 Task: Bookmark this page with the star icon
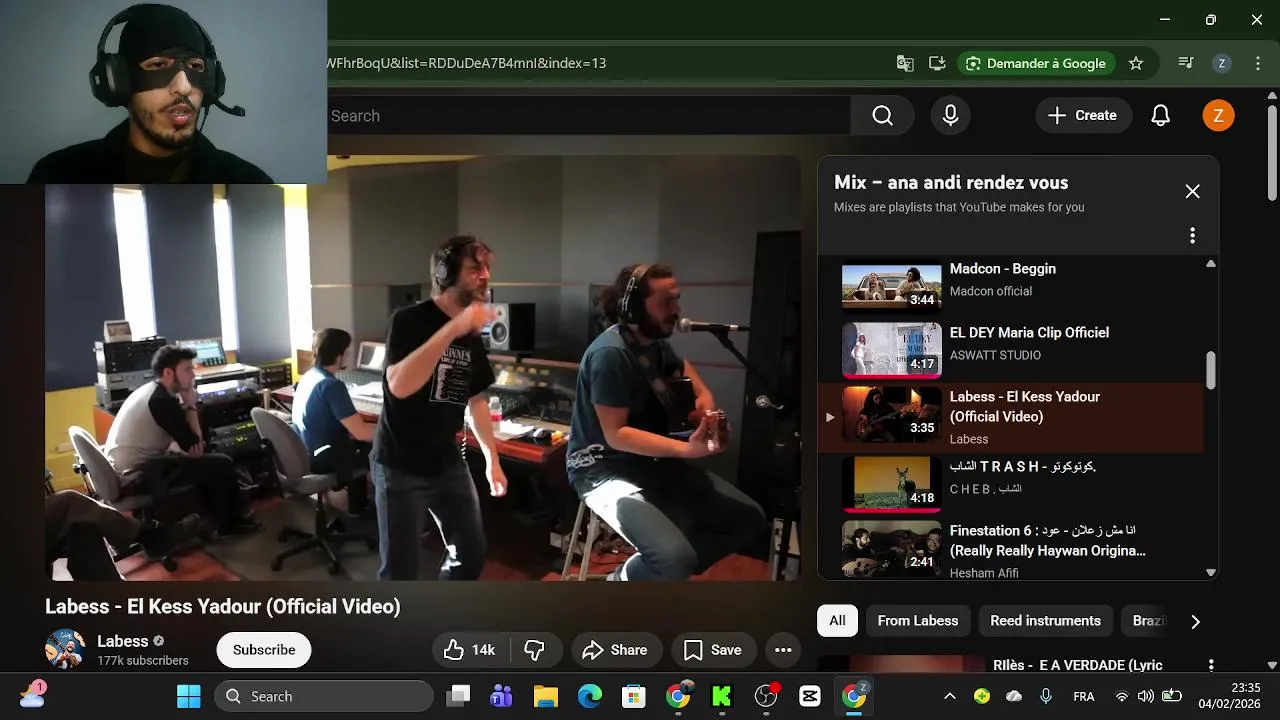click(x=1136, y=63)
